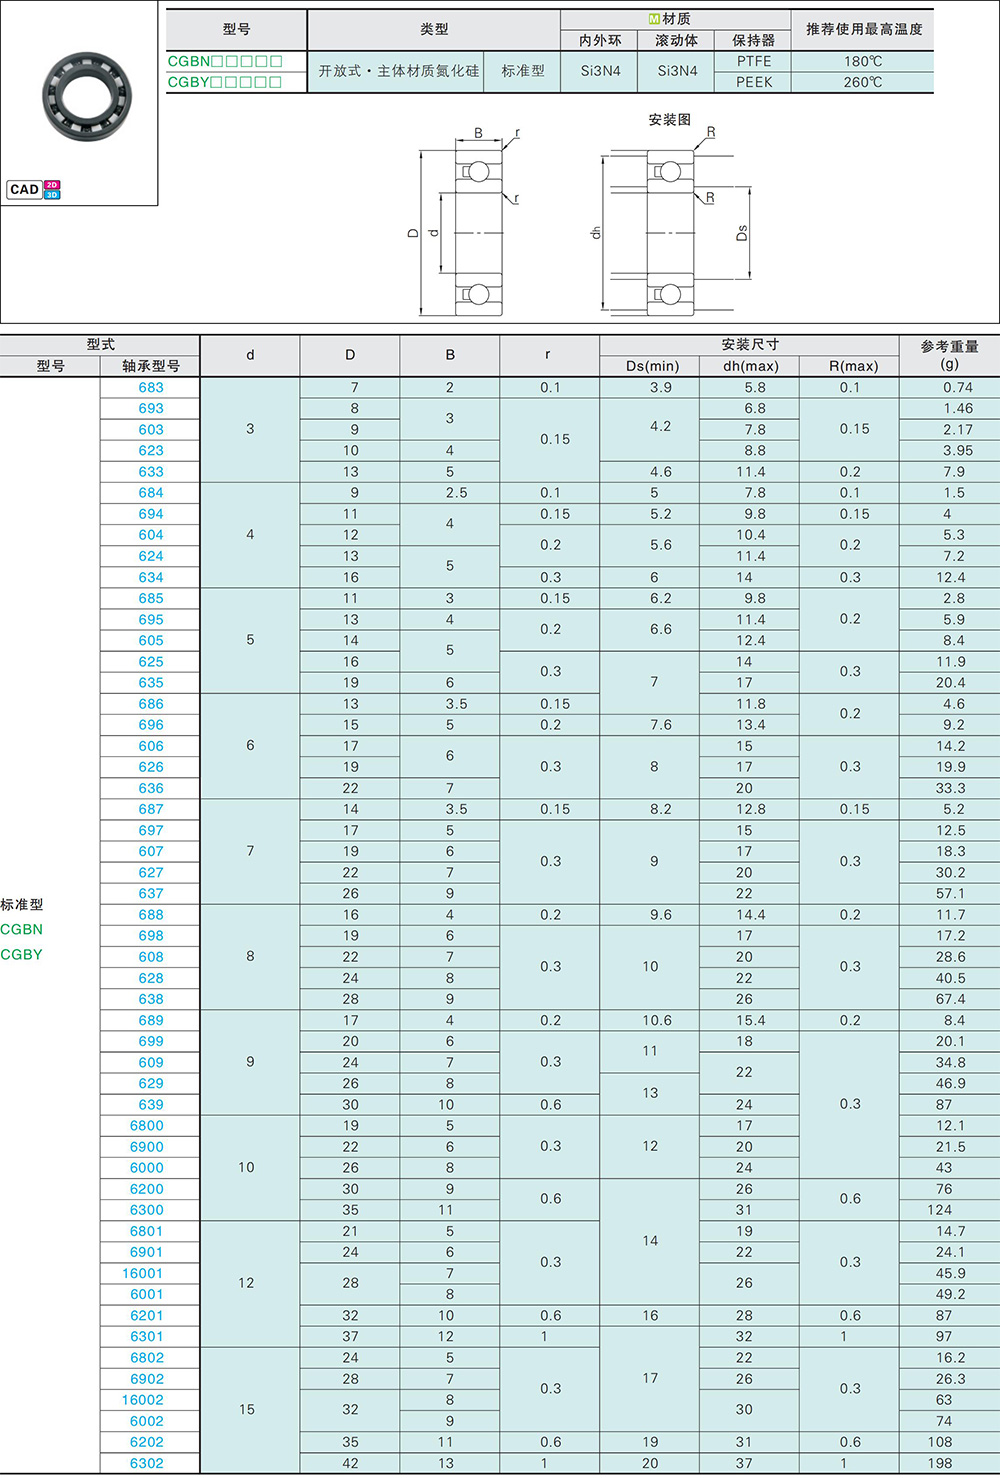Click the dh(max) column header
Image resolution: width=1000 pixels, height=1478 pixels.
click(x=750, y=366)
